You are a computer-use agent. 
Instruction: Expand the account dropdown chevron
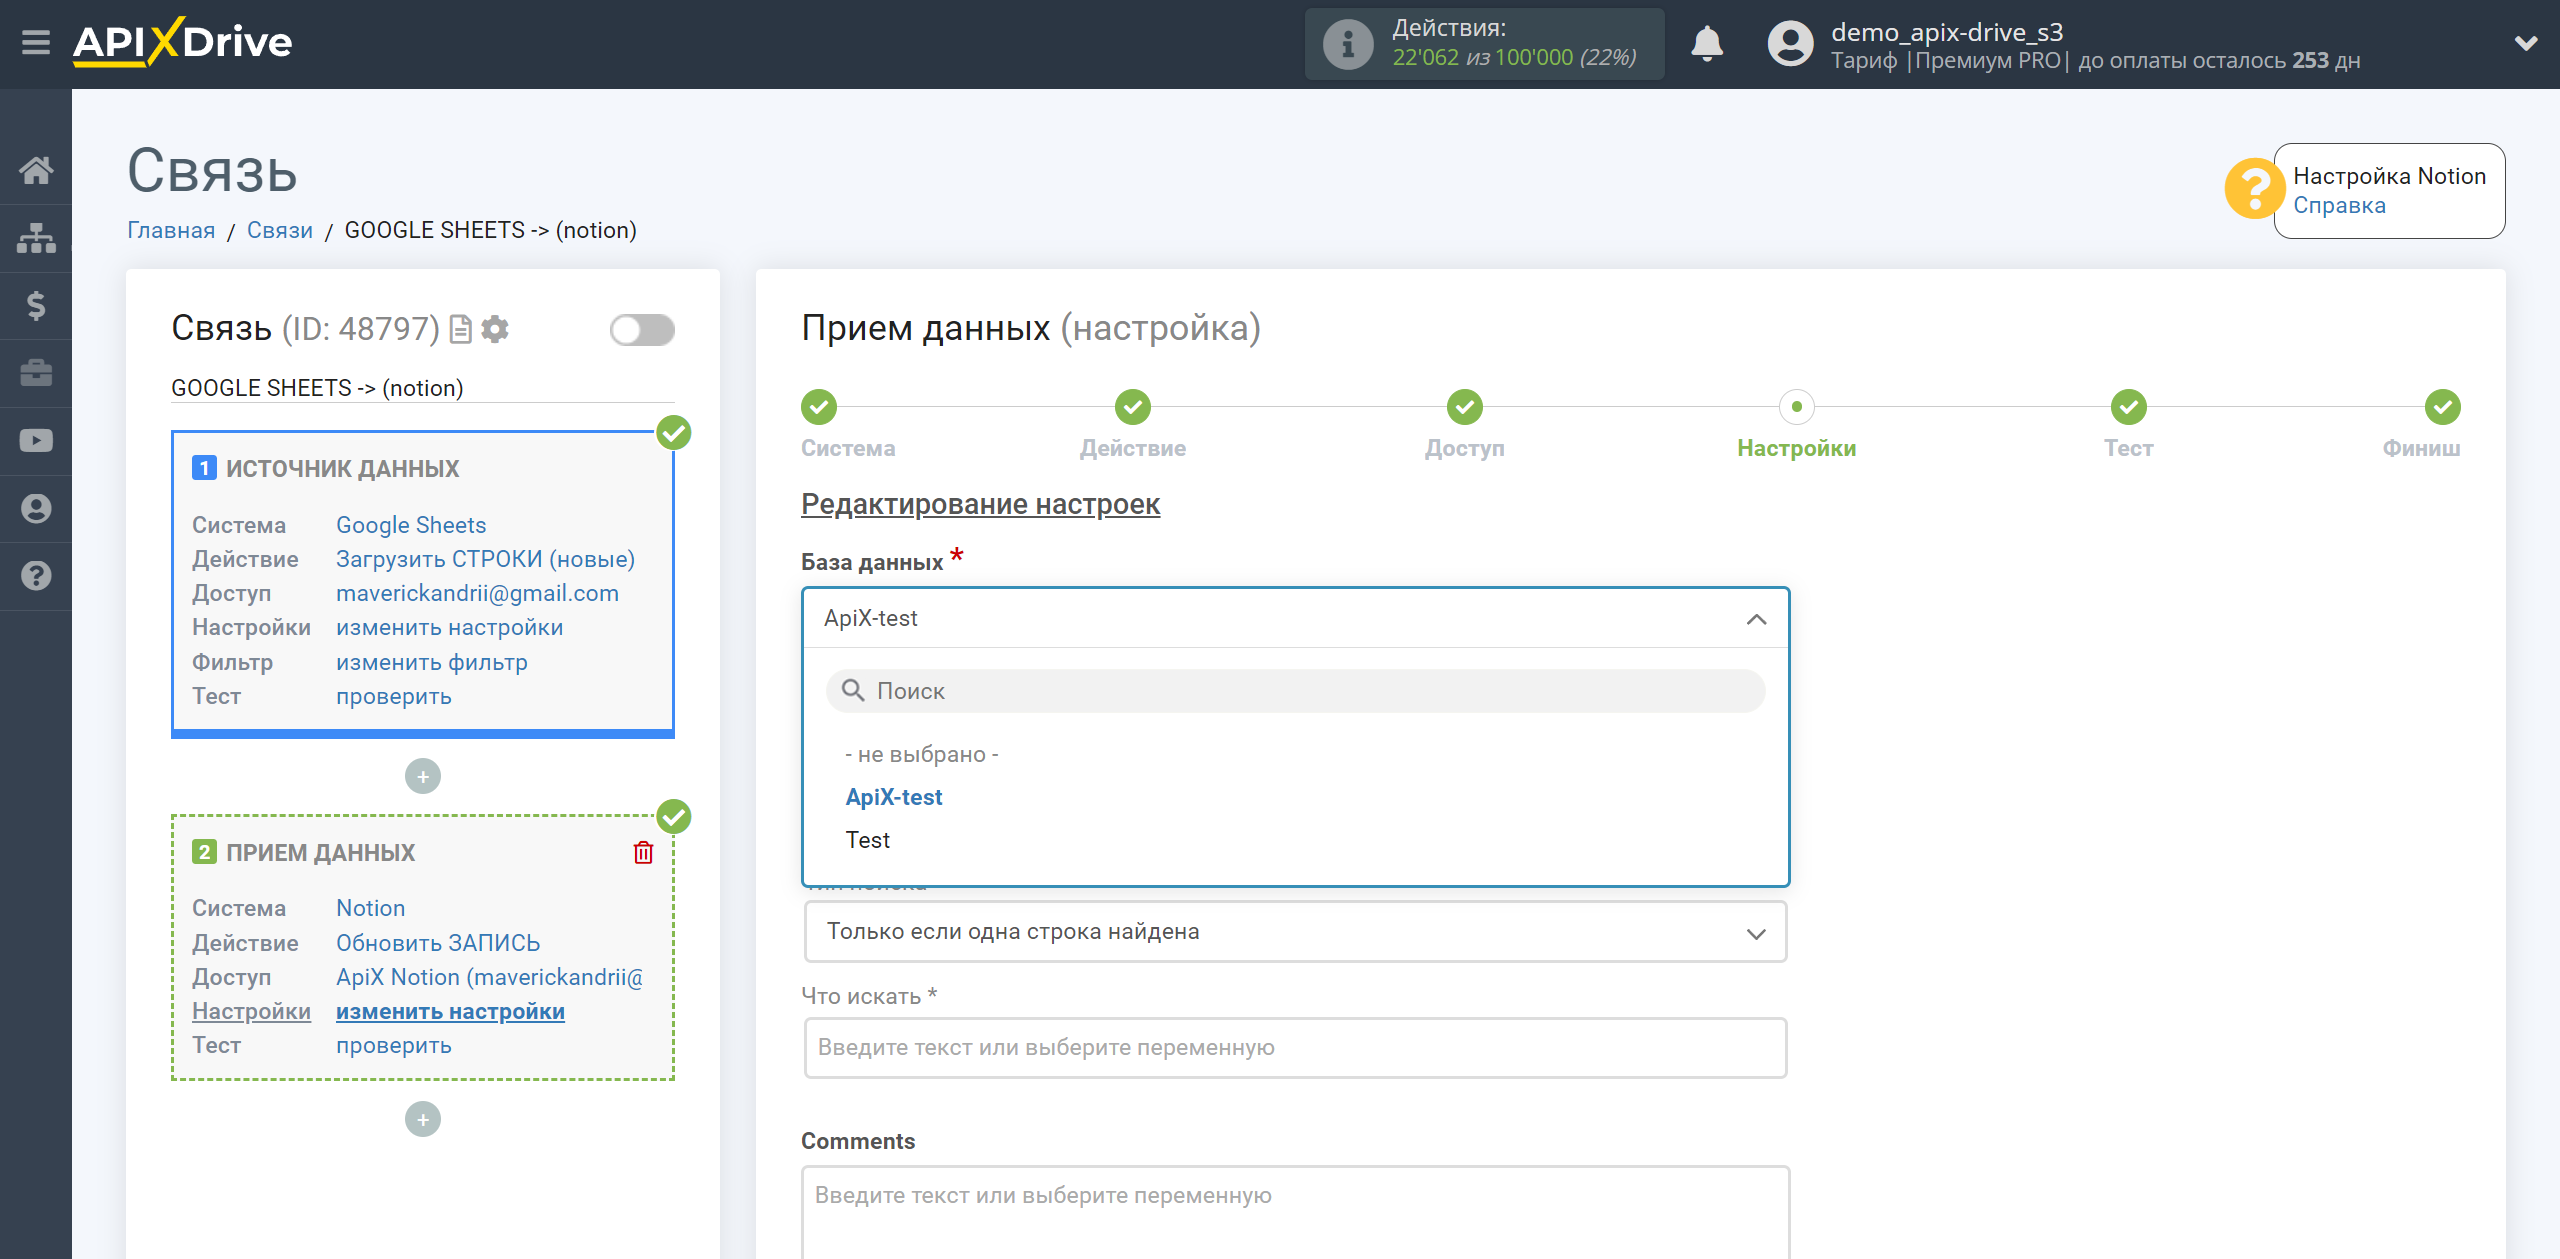[x=2526, y=43]
